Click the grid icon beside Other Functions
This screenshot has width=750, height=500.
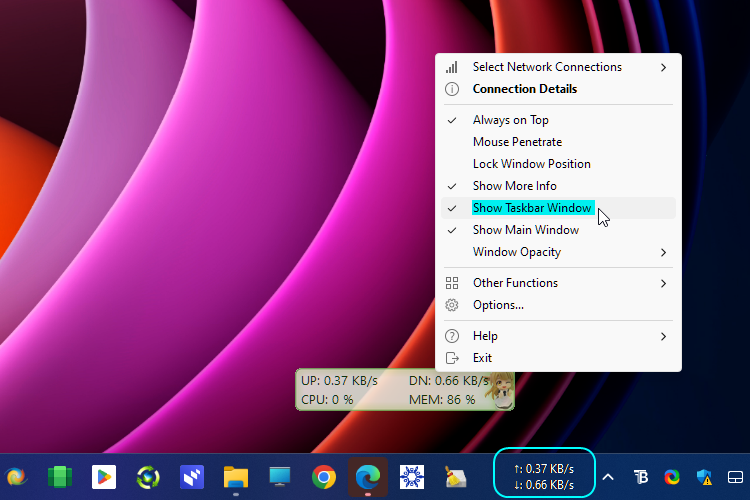[452, 283]
